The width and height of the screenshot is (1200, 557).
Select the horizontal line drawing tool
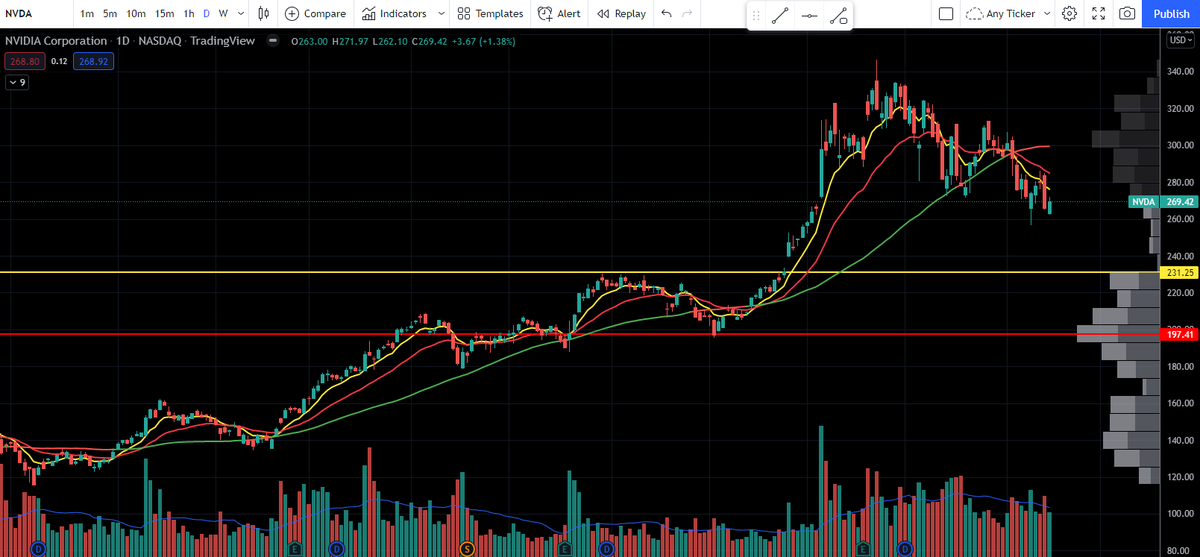pos(809,15)
